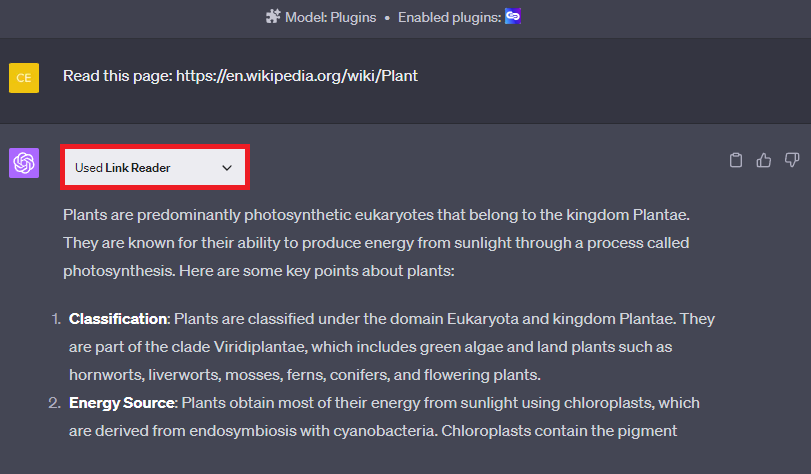This screenshot has height=474, width=811.
Task: Click the yellow CE user avatar
Action: (24, 77)
